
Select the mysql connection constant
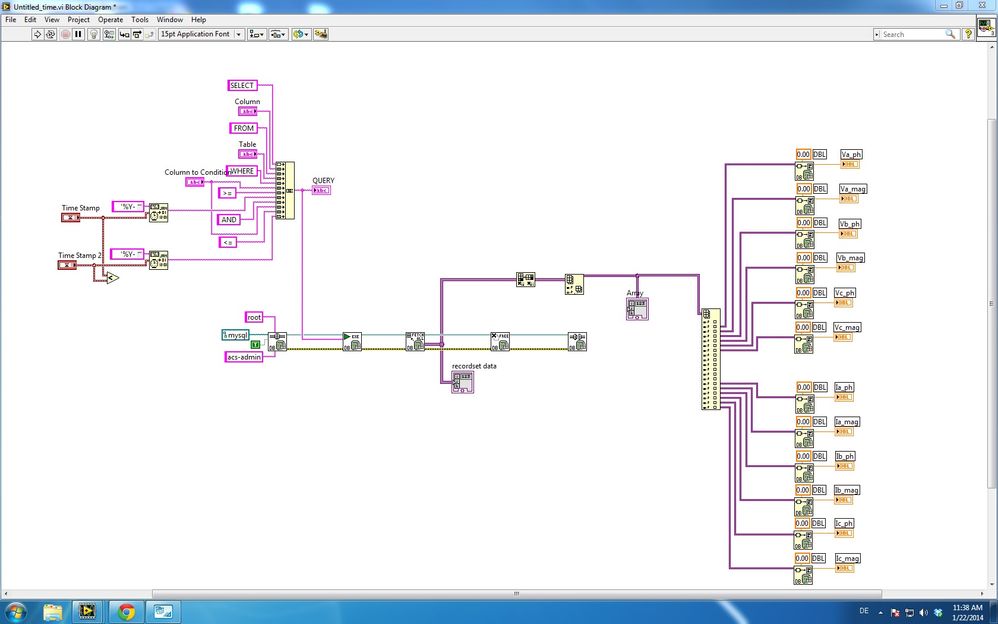point(235,335)
